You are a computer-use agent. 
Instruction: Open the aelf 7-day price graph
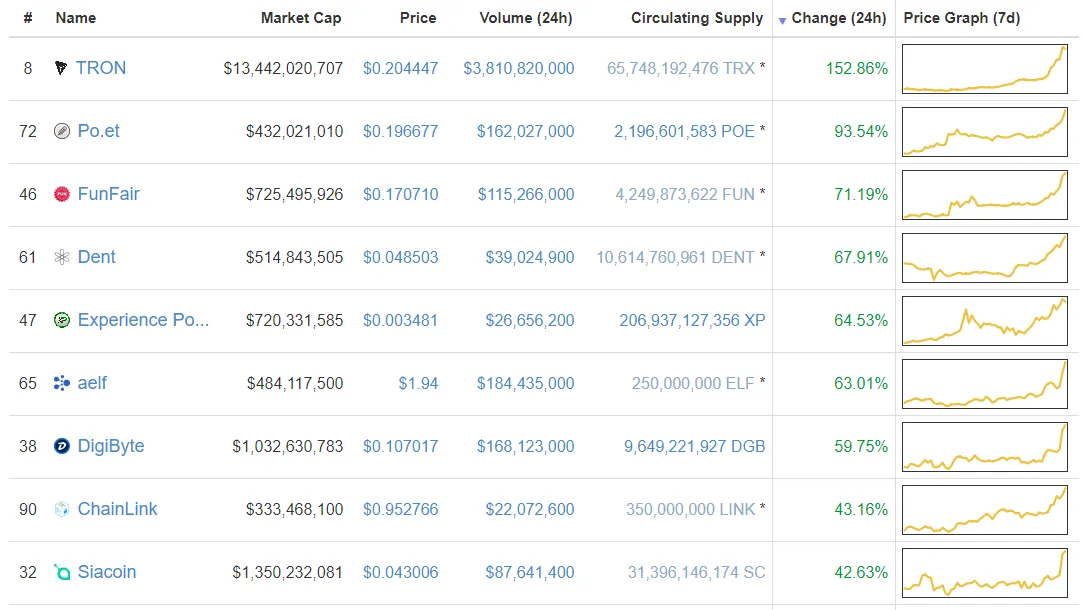pyautogui.click(x=984, y=383)
